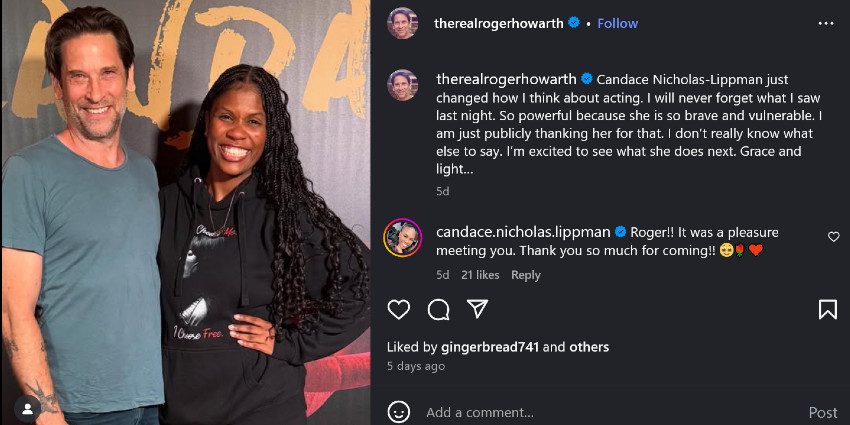View candace.nicholas.lippman's story avatar

coord(402,237)
